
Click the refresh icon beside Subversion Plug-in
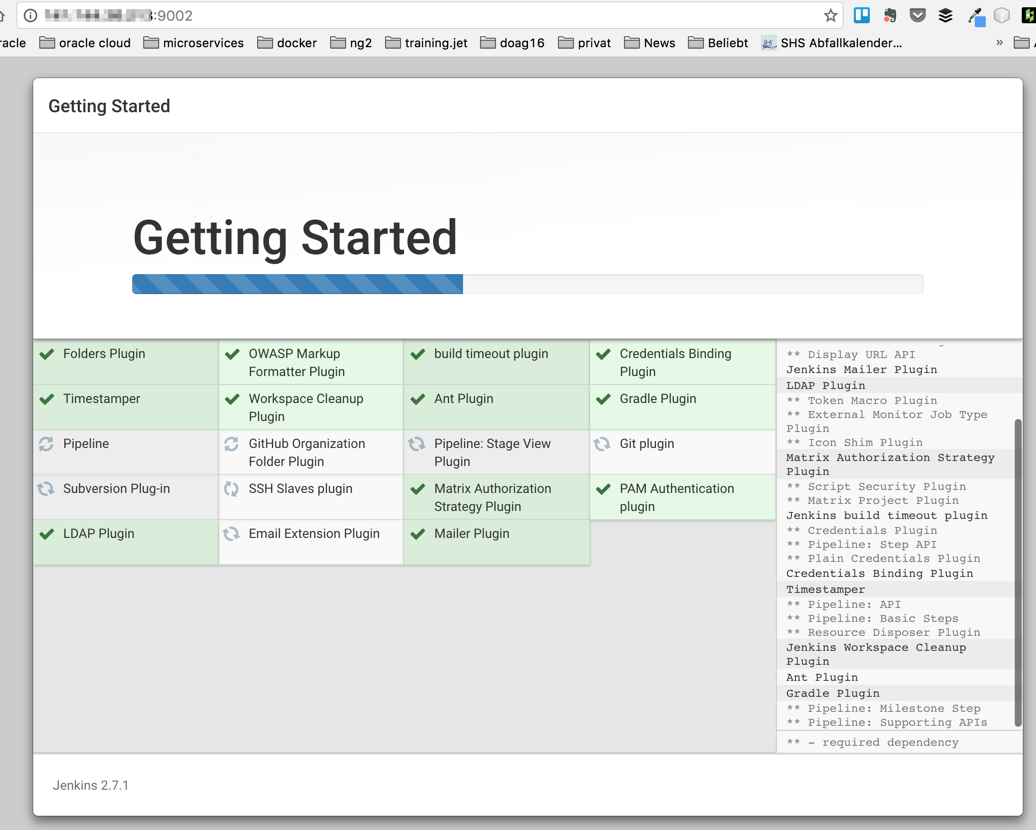tap(46, 489)
